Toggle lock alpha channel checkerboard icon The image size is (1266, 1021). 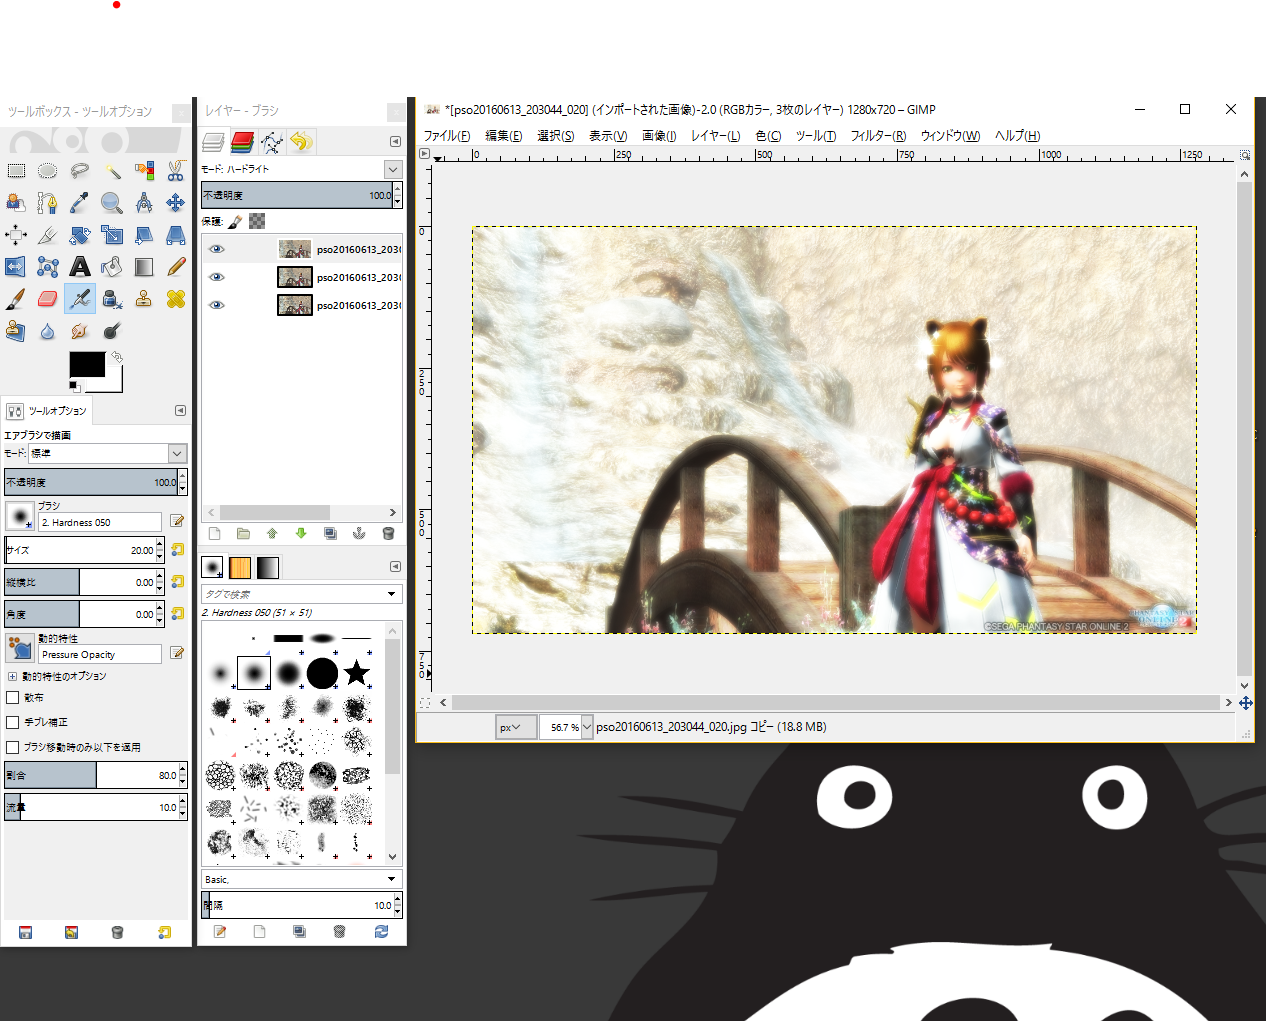pyautogui.click(x=257, y=222)
